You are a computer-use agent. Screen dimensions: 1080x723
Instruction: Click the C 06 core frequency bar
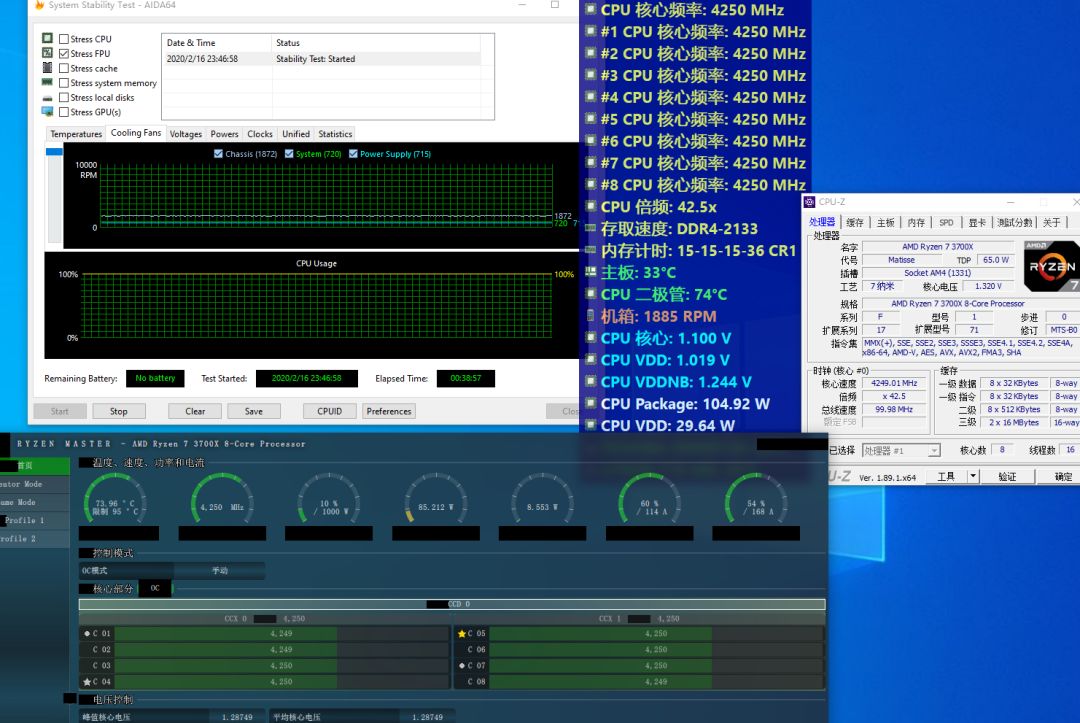click(656, 649)
